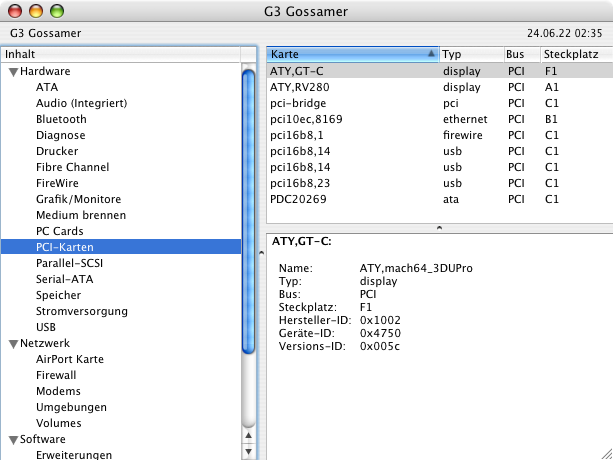Image resolution: width=613 pixels, height=460 pixels.
Task: Collapse the Hardware disclosure triangle
Action: pyautogui.click(x=14, y=72)
